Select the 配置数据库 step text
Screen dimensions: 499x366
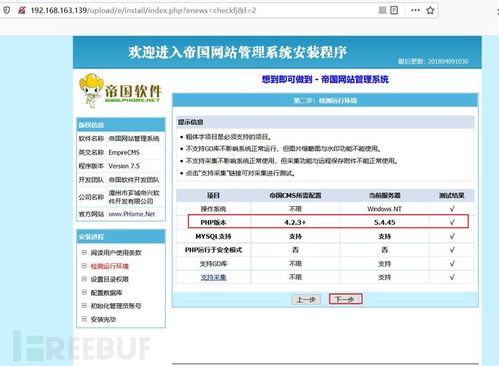click(106, 293)
